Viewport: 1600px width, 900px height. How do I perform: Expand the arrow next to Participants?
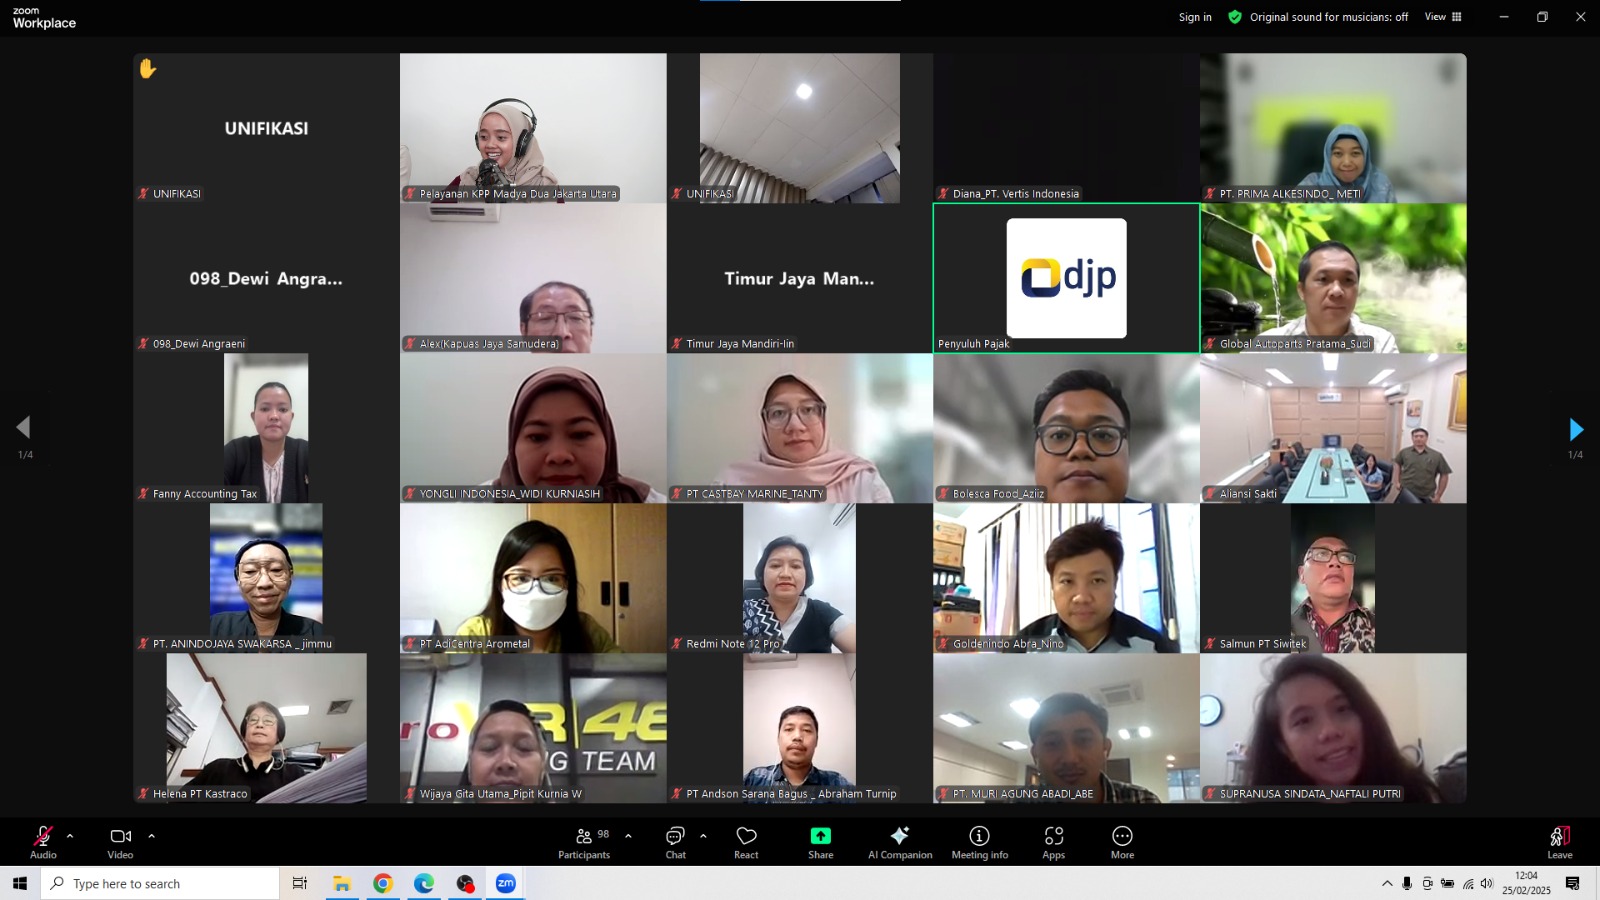coord(628,836)
